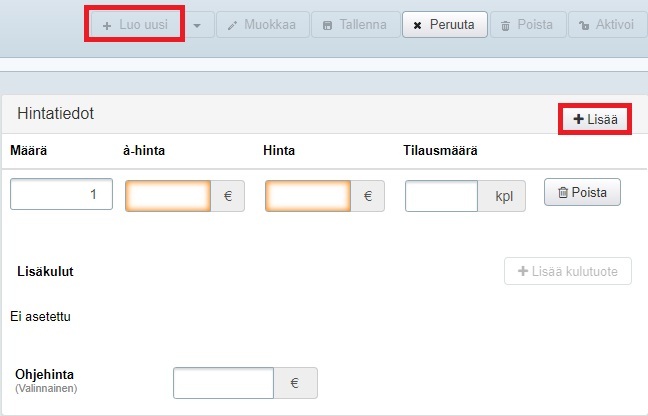The height and width of the screenshot is (416, 648).
Task: Focus the Ohjehinta input field
Action: tap(223, 383)
